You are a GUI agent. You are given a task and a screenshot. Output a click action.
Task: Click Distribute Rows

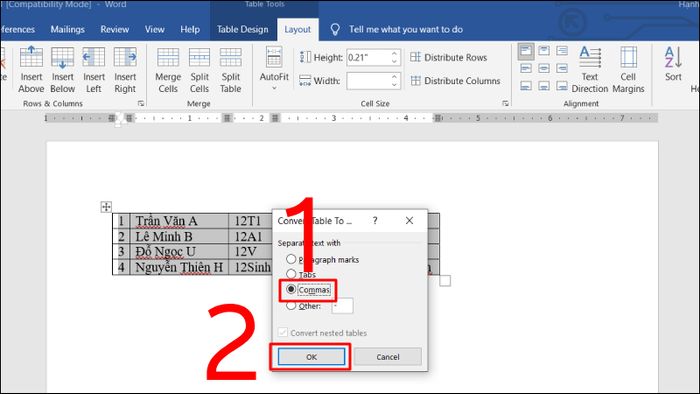click(449, 58)
